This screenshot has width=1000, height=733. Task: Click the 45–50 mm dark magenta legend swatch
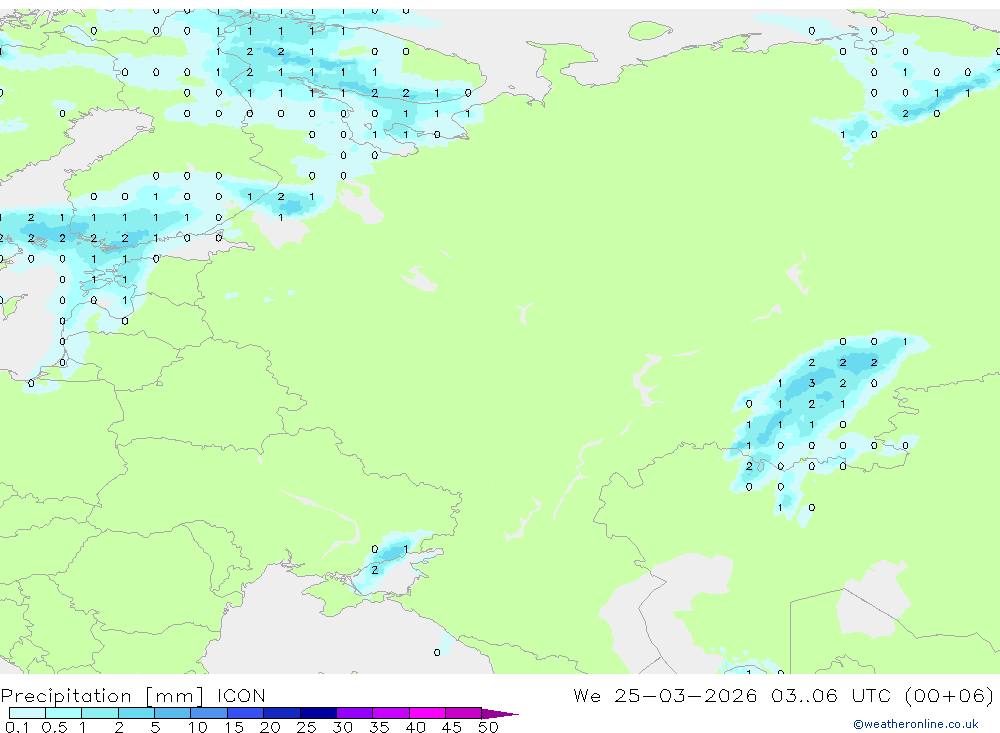[464, 713]
